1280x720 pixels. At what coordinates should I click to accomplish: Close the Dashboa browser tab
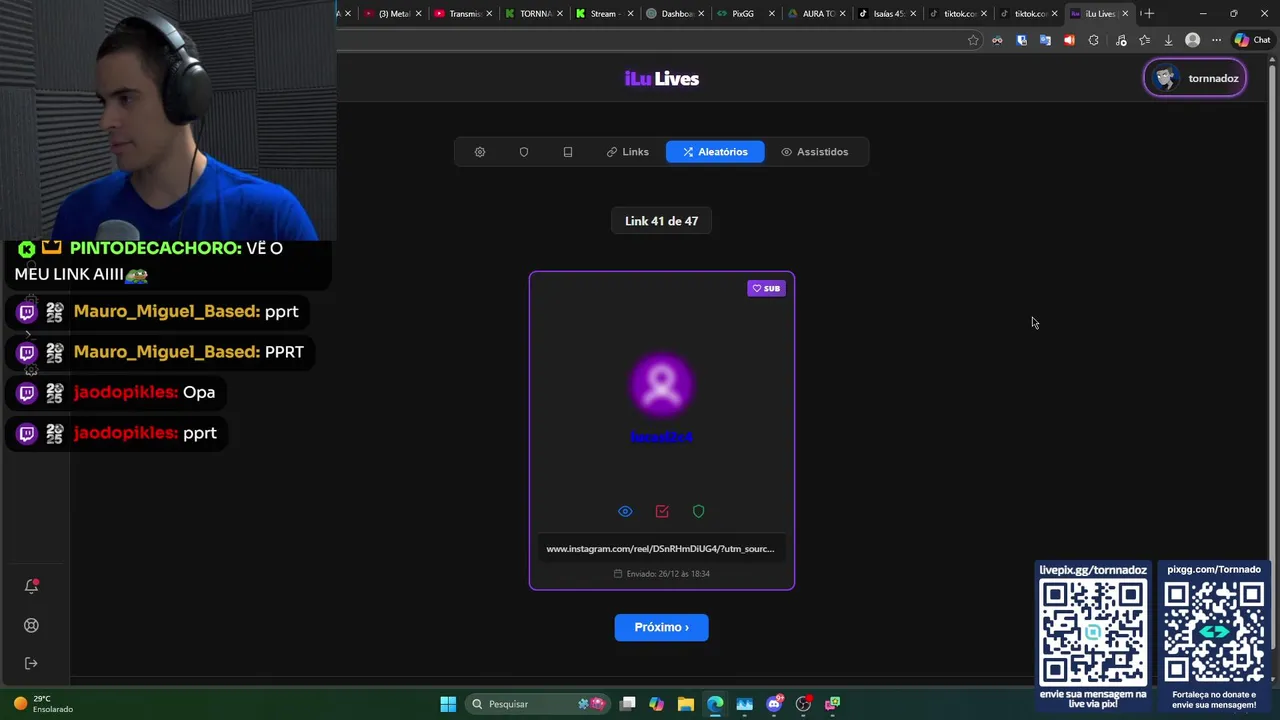click(x=701, y=14)
